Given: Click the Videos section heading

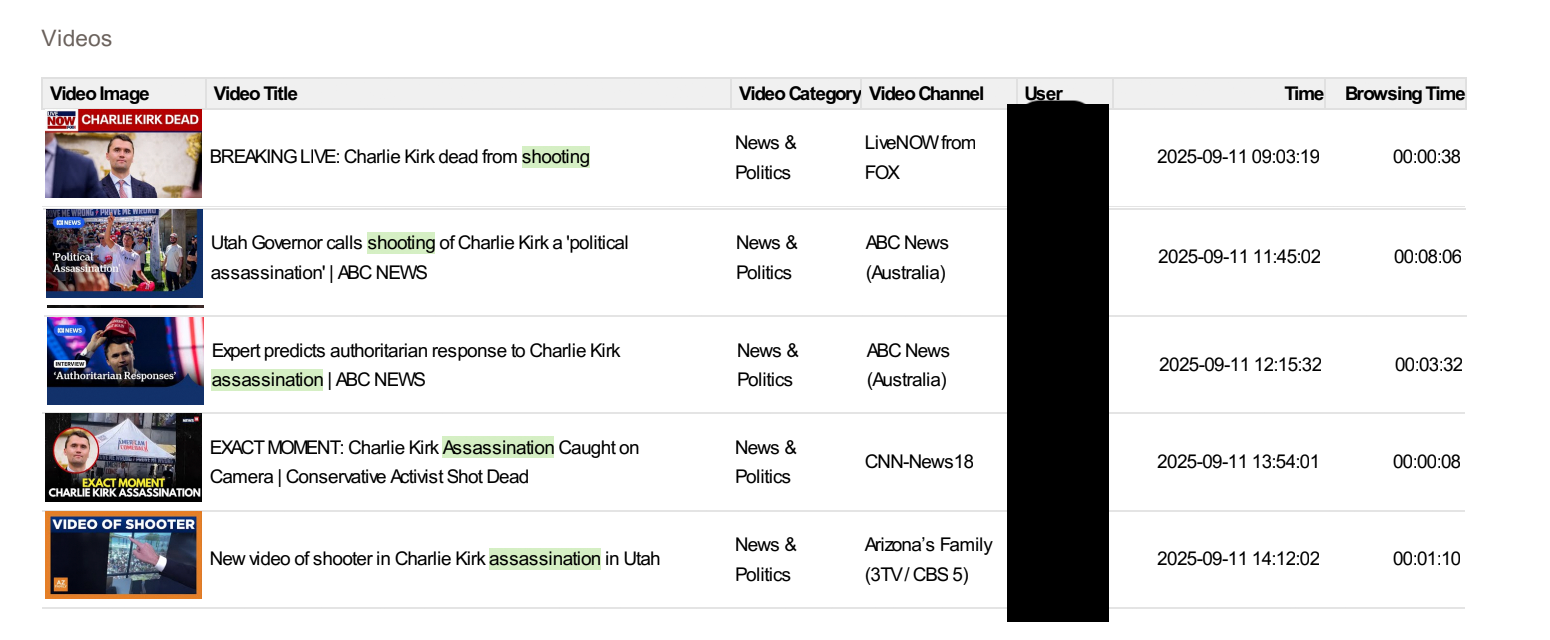Looking at the screenshot, I should click(x=77, y=38).
